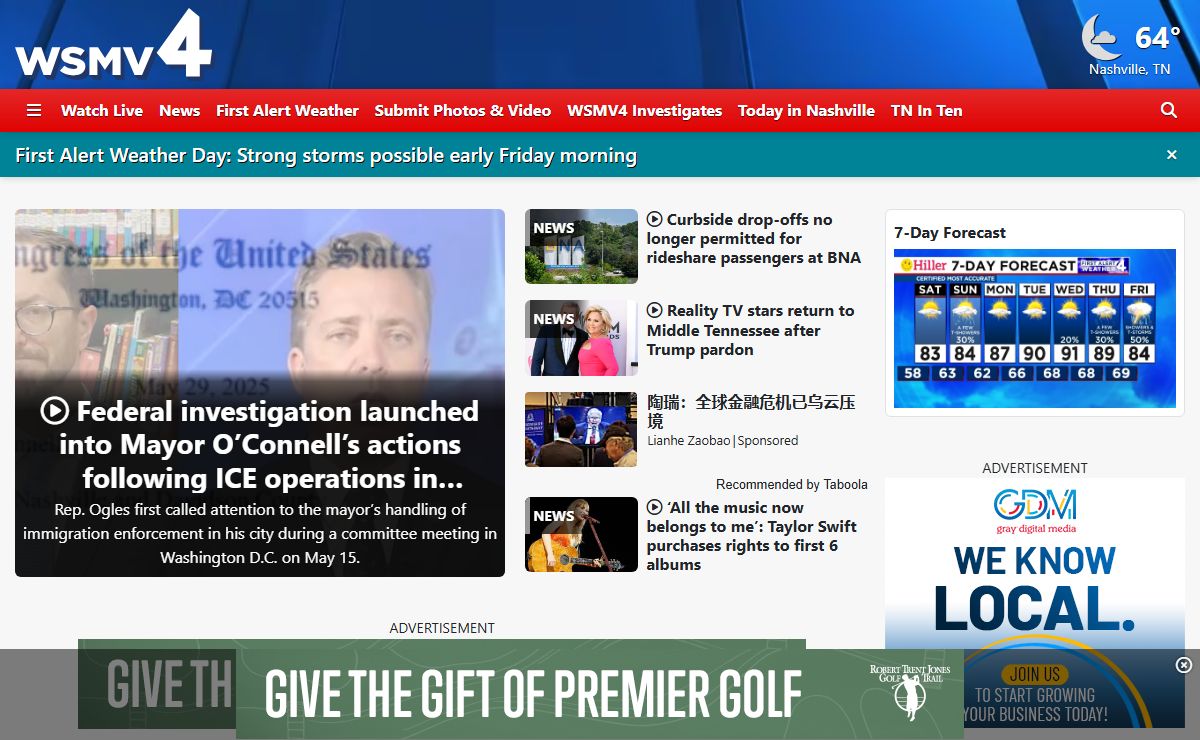
Task: Click the Gray Digital Media We Know Local ad
Action: pos(1035,602)
